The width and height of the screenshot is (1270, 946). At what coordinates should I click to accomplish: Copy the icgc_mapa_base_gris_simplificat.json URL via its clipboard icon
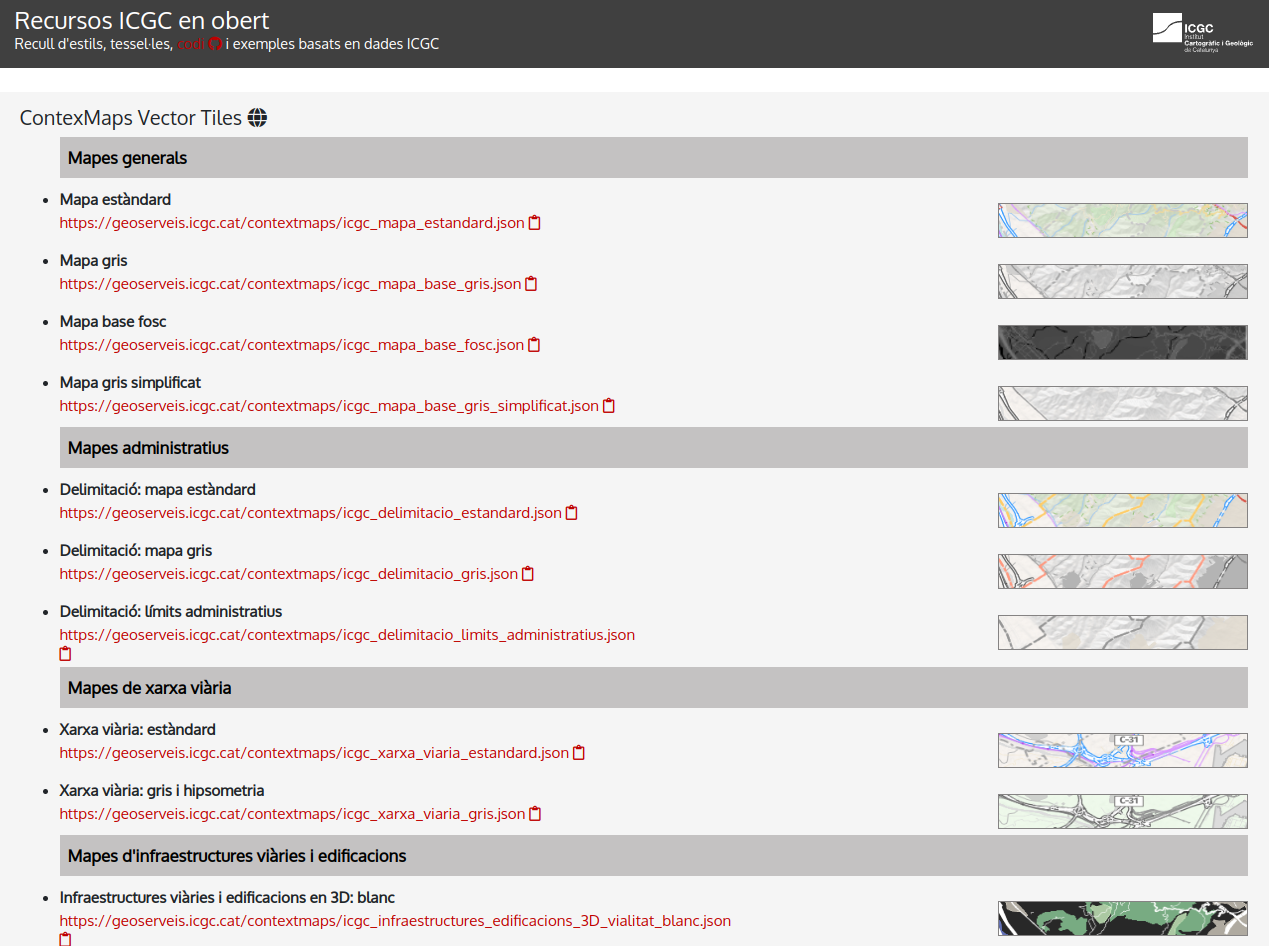point(609,406)
